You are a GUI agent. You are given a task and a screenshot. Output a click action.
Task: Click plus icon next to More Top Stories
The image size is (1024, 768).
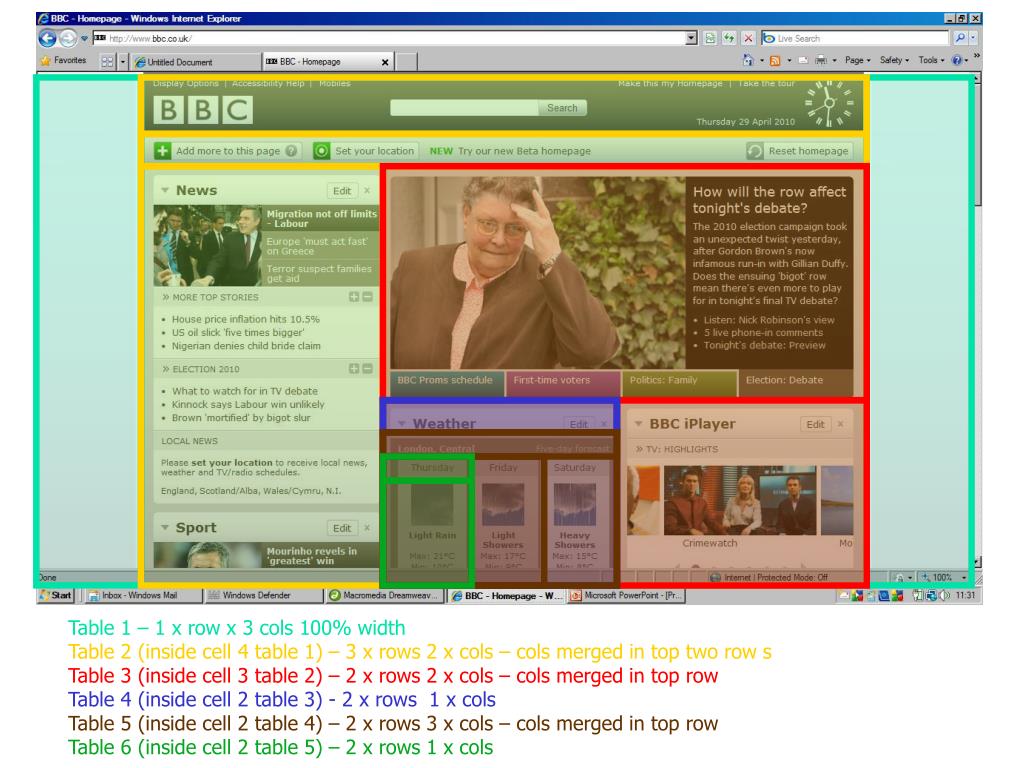[354, 297]
